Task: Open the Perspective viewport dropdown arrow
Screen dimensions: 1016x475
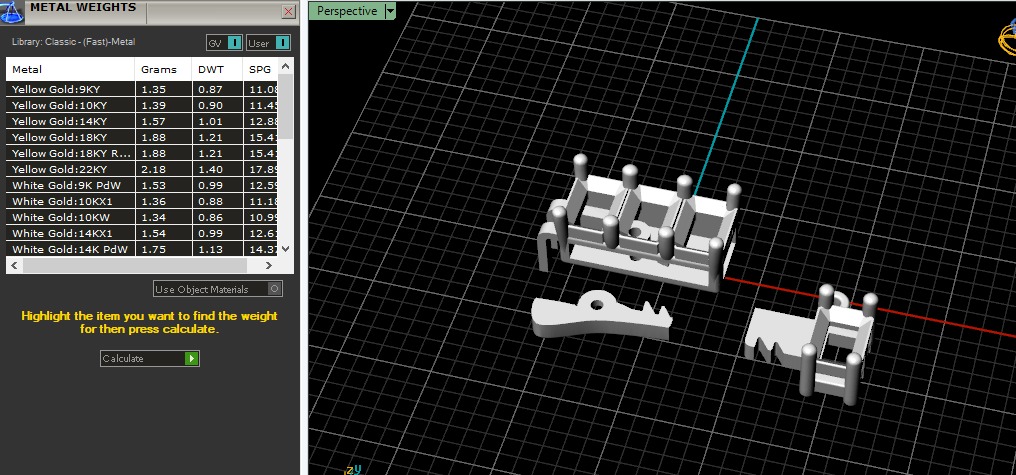Action: coord(389,11)
